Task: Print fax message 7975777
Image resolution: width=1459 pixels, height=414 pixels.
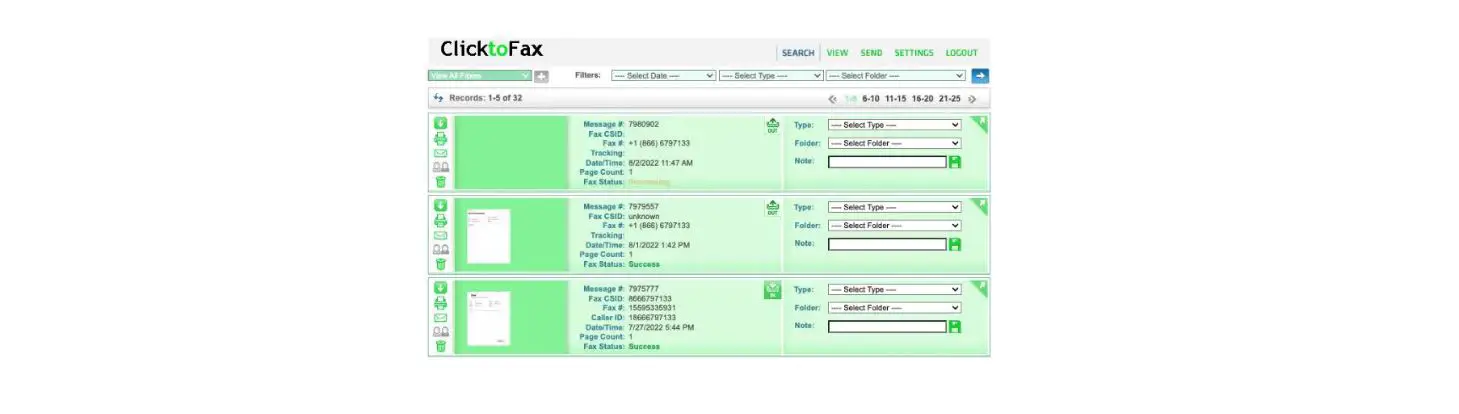Action: coord(440,302)
